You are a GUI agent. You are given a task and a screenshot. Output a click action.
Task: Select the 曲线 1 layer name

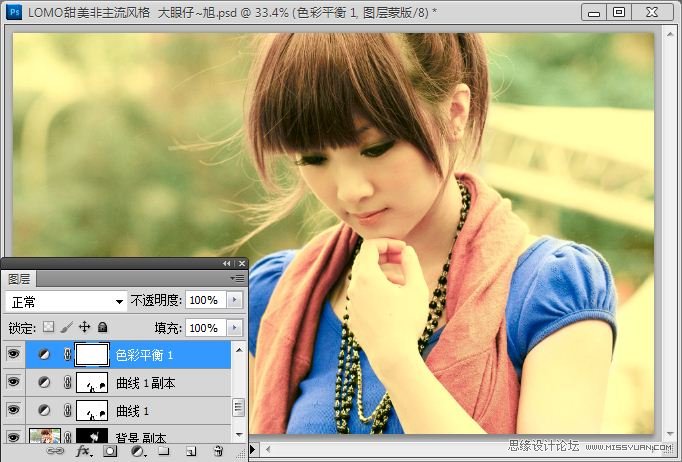(133, 411)
